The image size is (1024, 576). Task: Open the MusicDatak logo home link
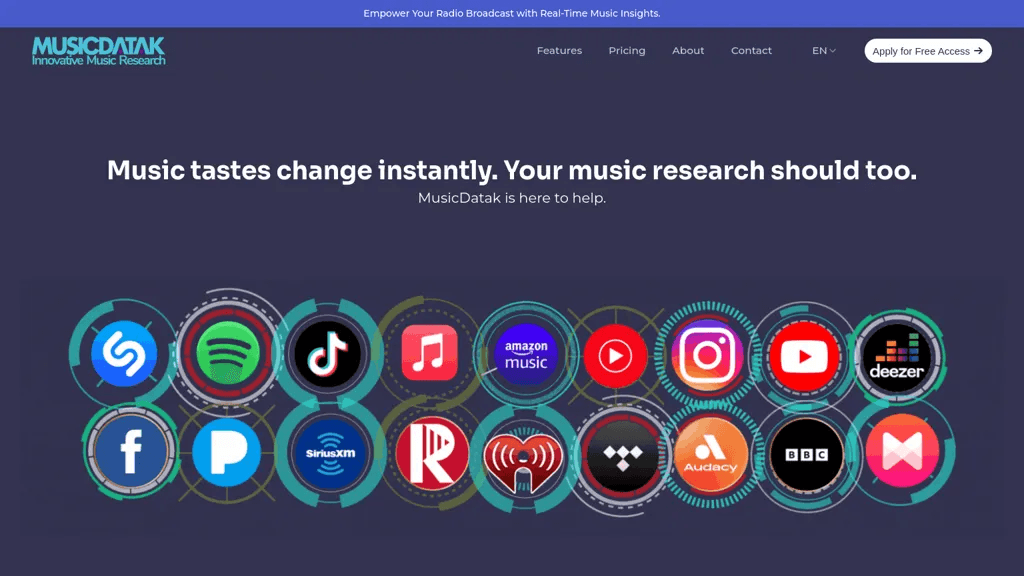[99, 51]
